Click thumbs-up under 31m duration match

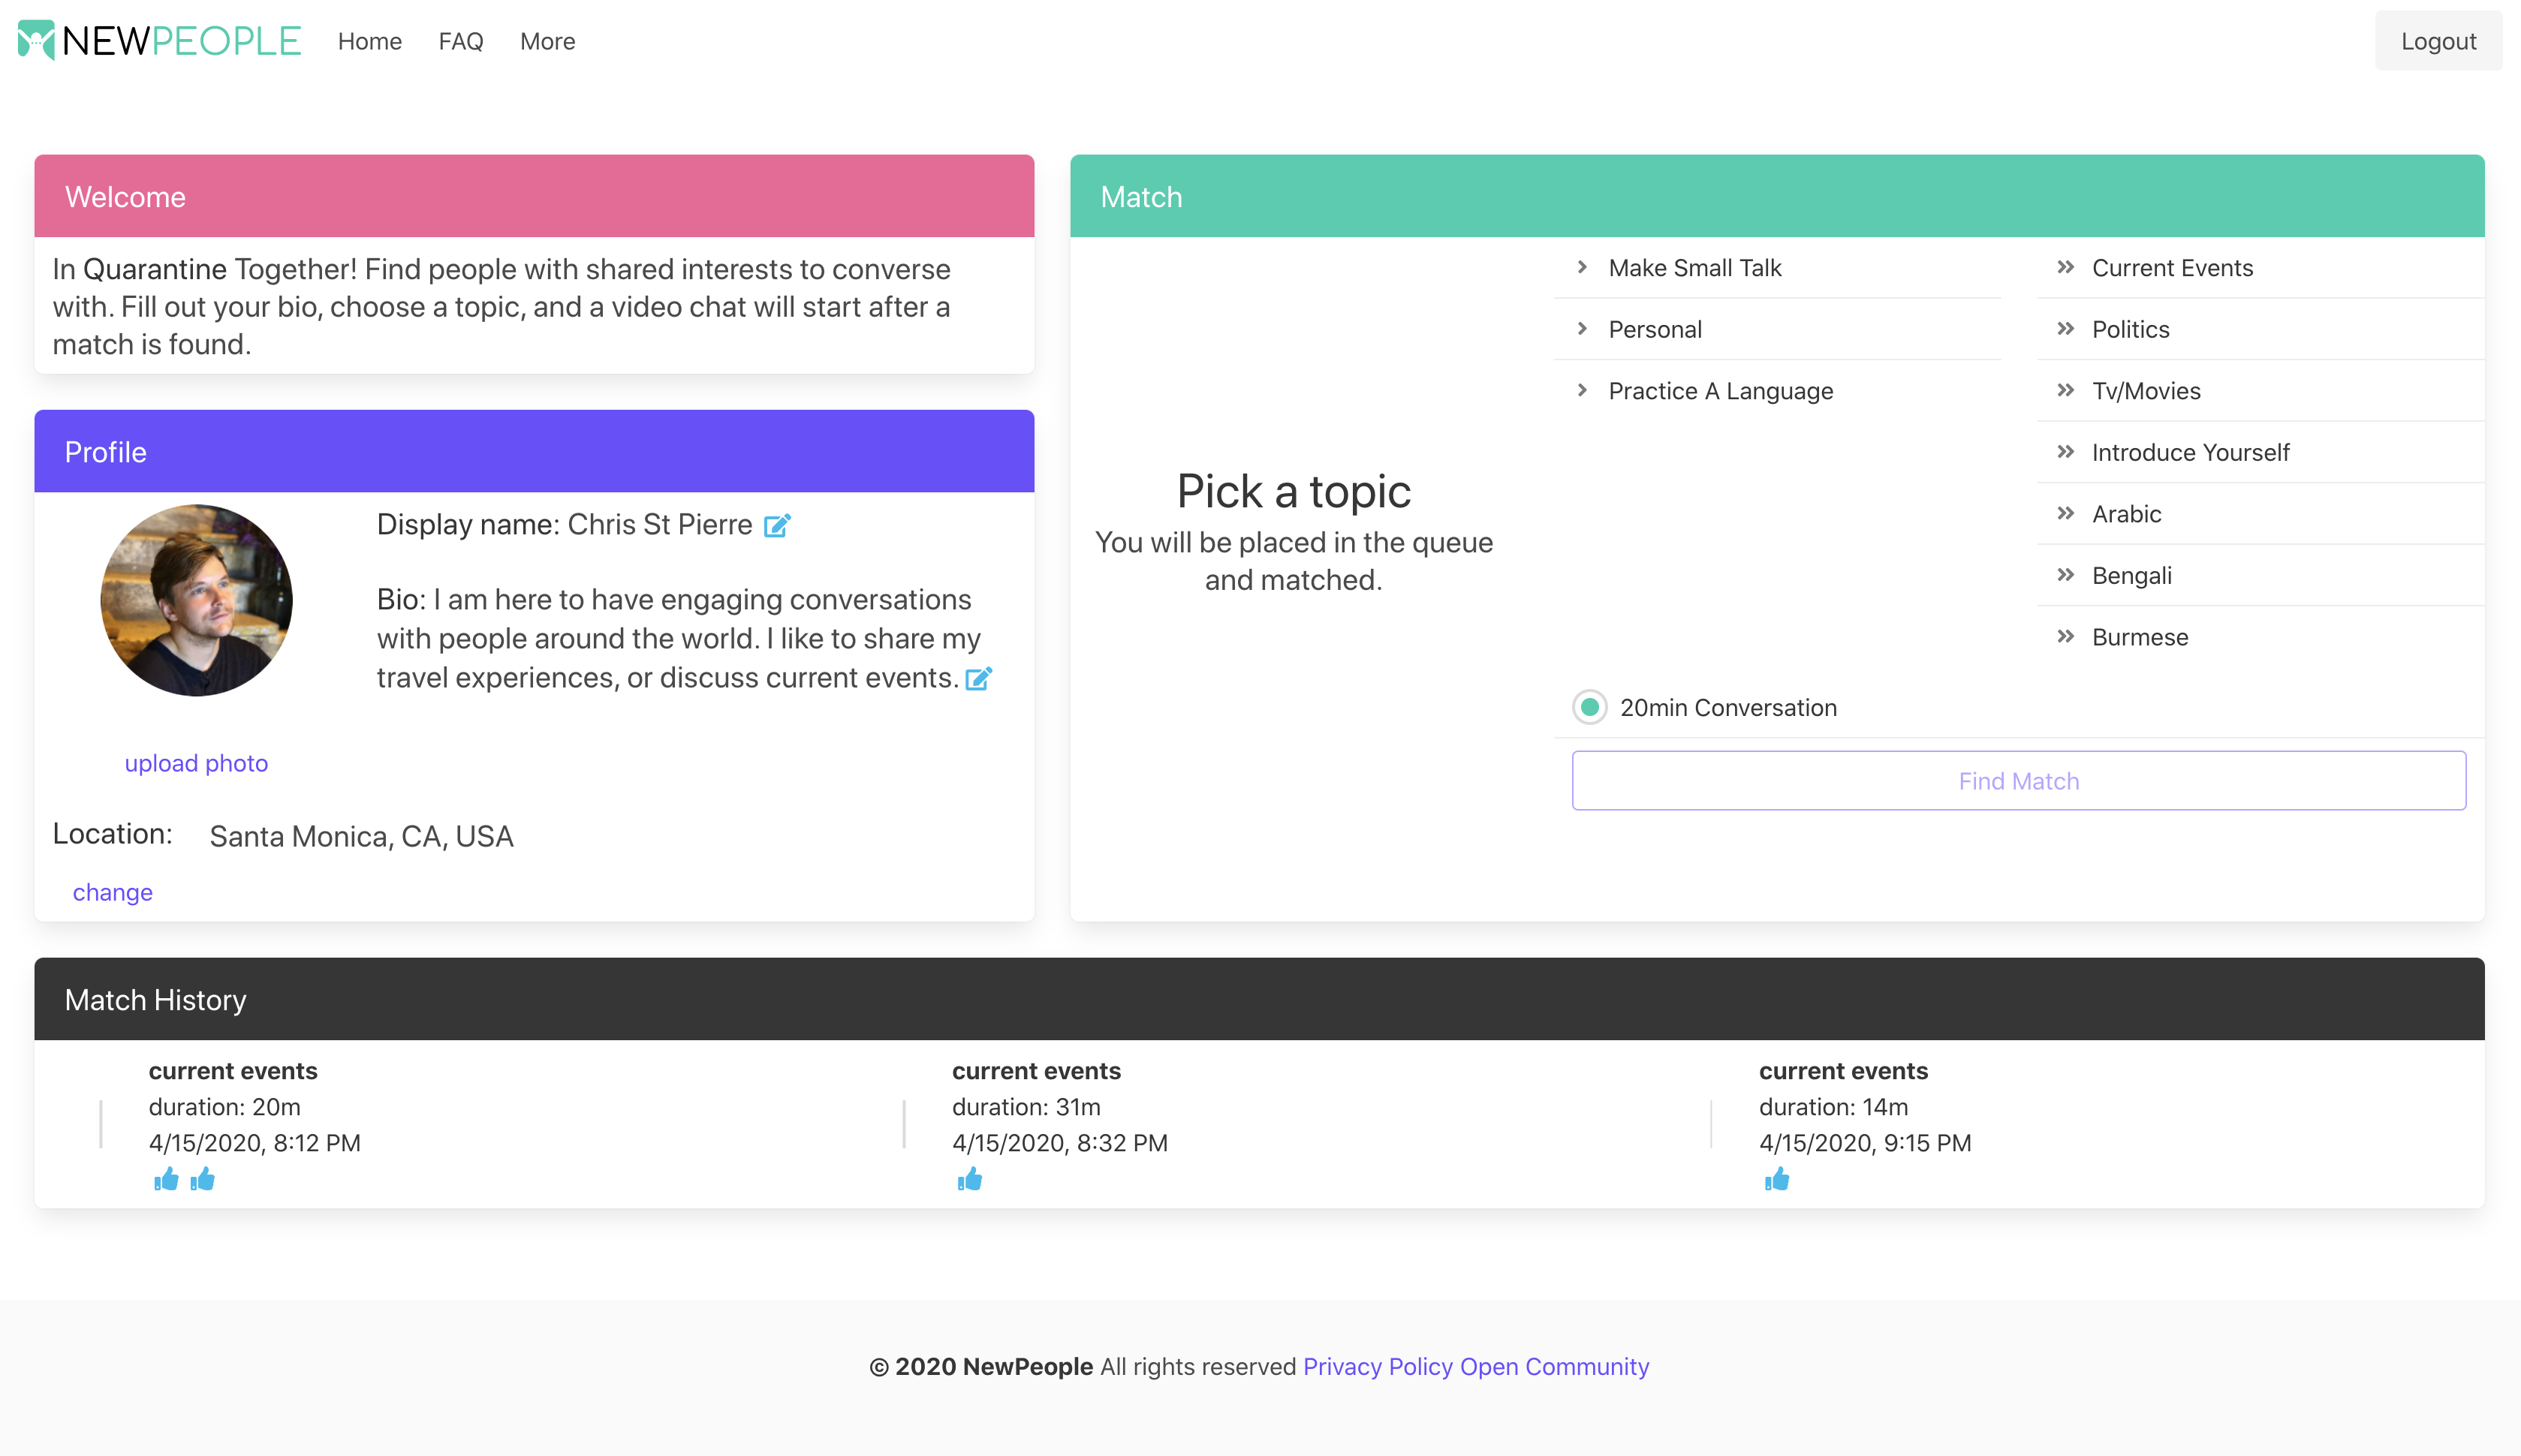(969, 1180)
